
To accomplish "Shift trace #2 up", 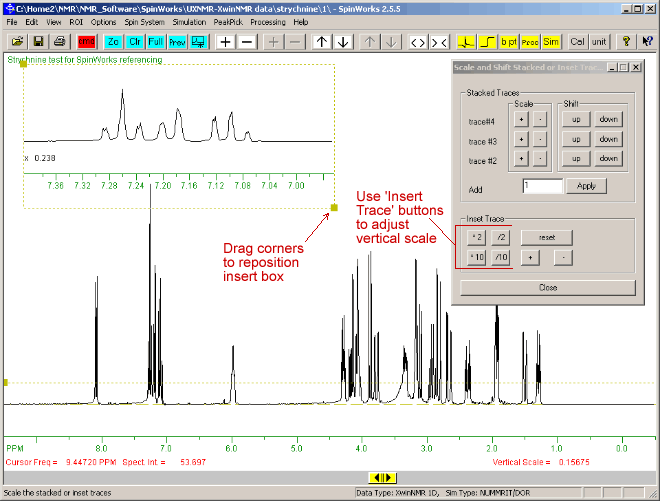I will coord(576,159).
